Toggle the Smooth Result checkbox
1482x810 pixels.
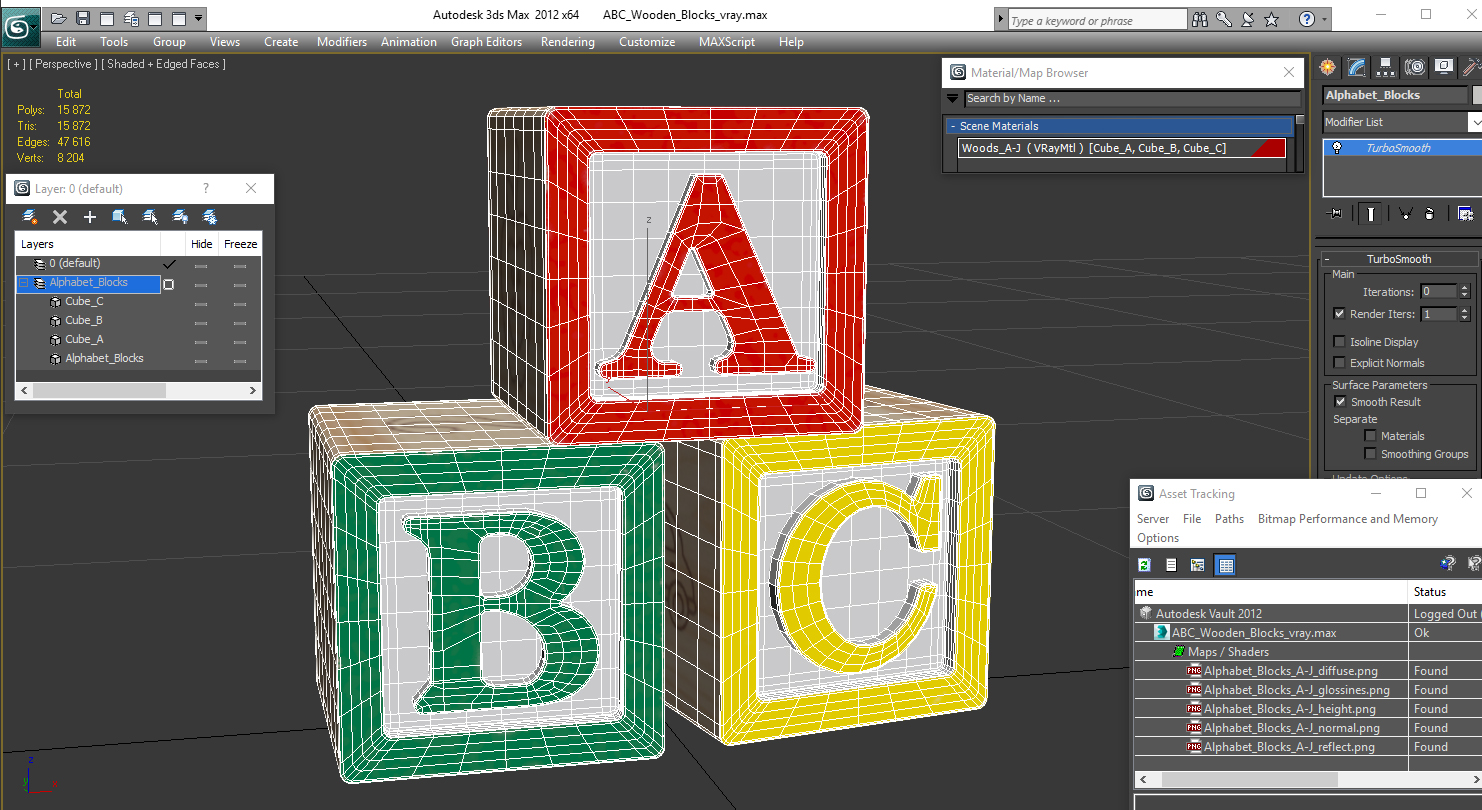coord(1340,402)
